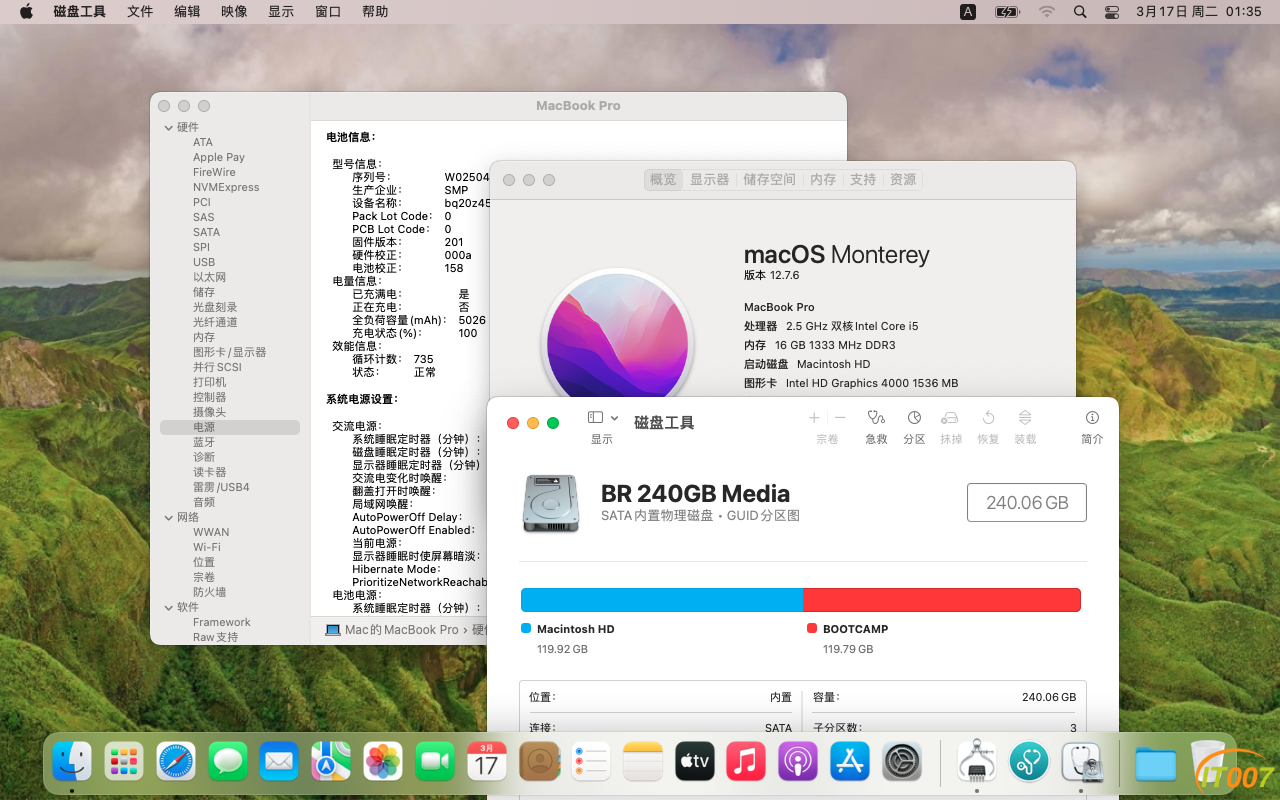
Task: Open the 编辑 menu in menu bar
Action: click(x=187, y=12)
